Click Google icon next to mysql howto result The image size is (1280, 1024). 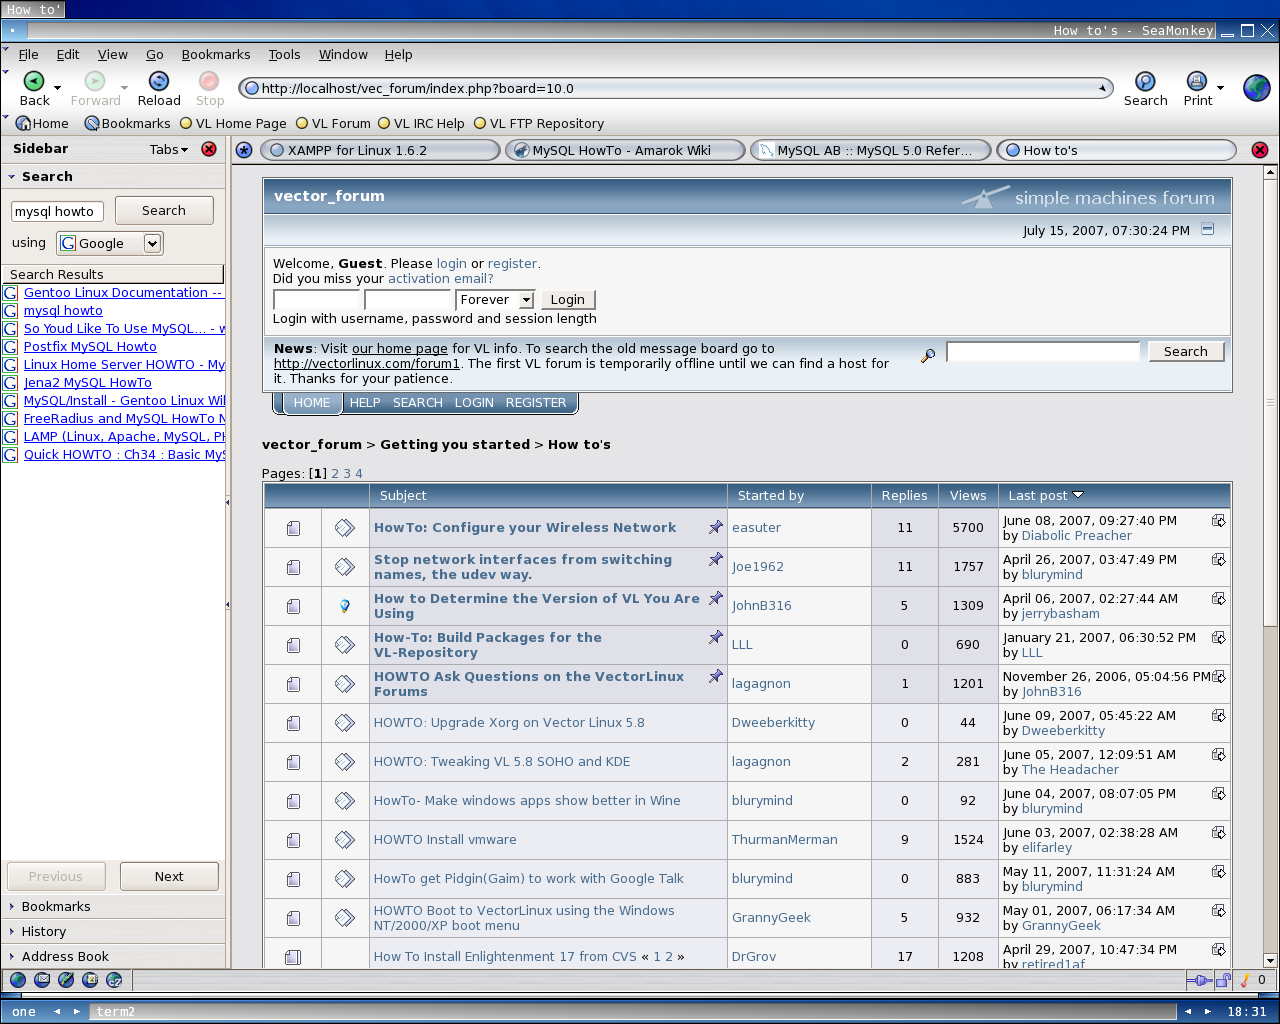pyautogui.click(x=10, y=311)
